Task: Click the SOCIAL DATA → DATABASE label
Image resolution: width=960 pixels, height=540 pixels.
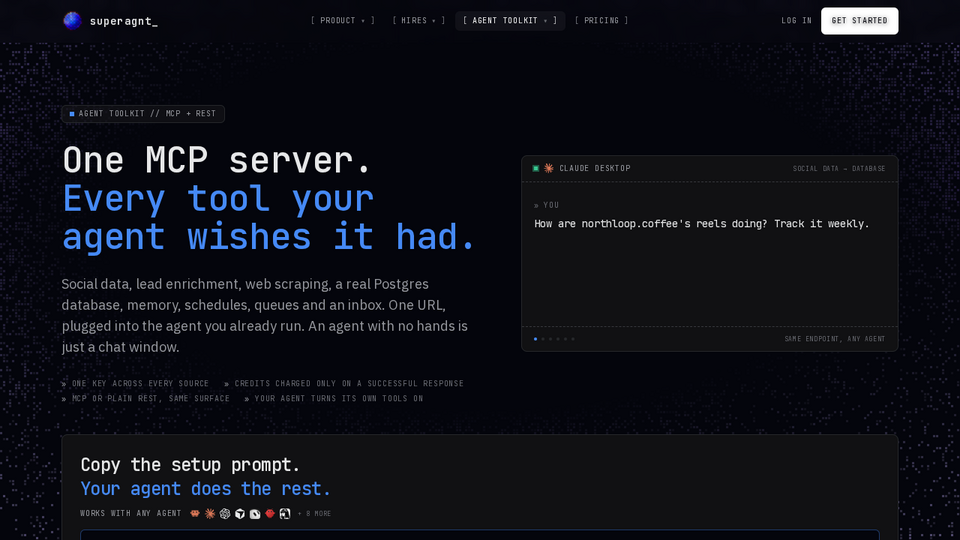Action: [839, 169]
